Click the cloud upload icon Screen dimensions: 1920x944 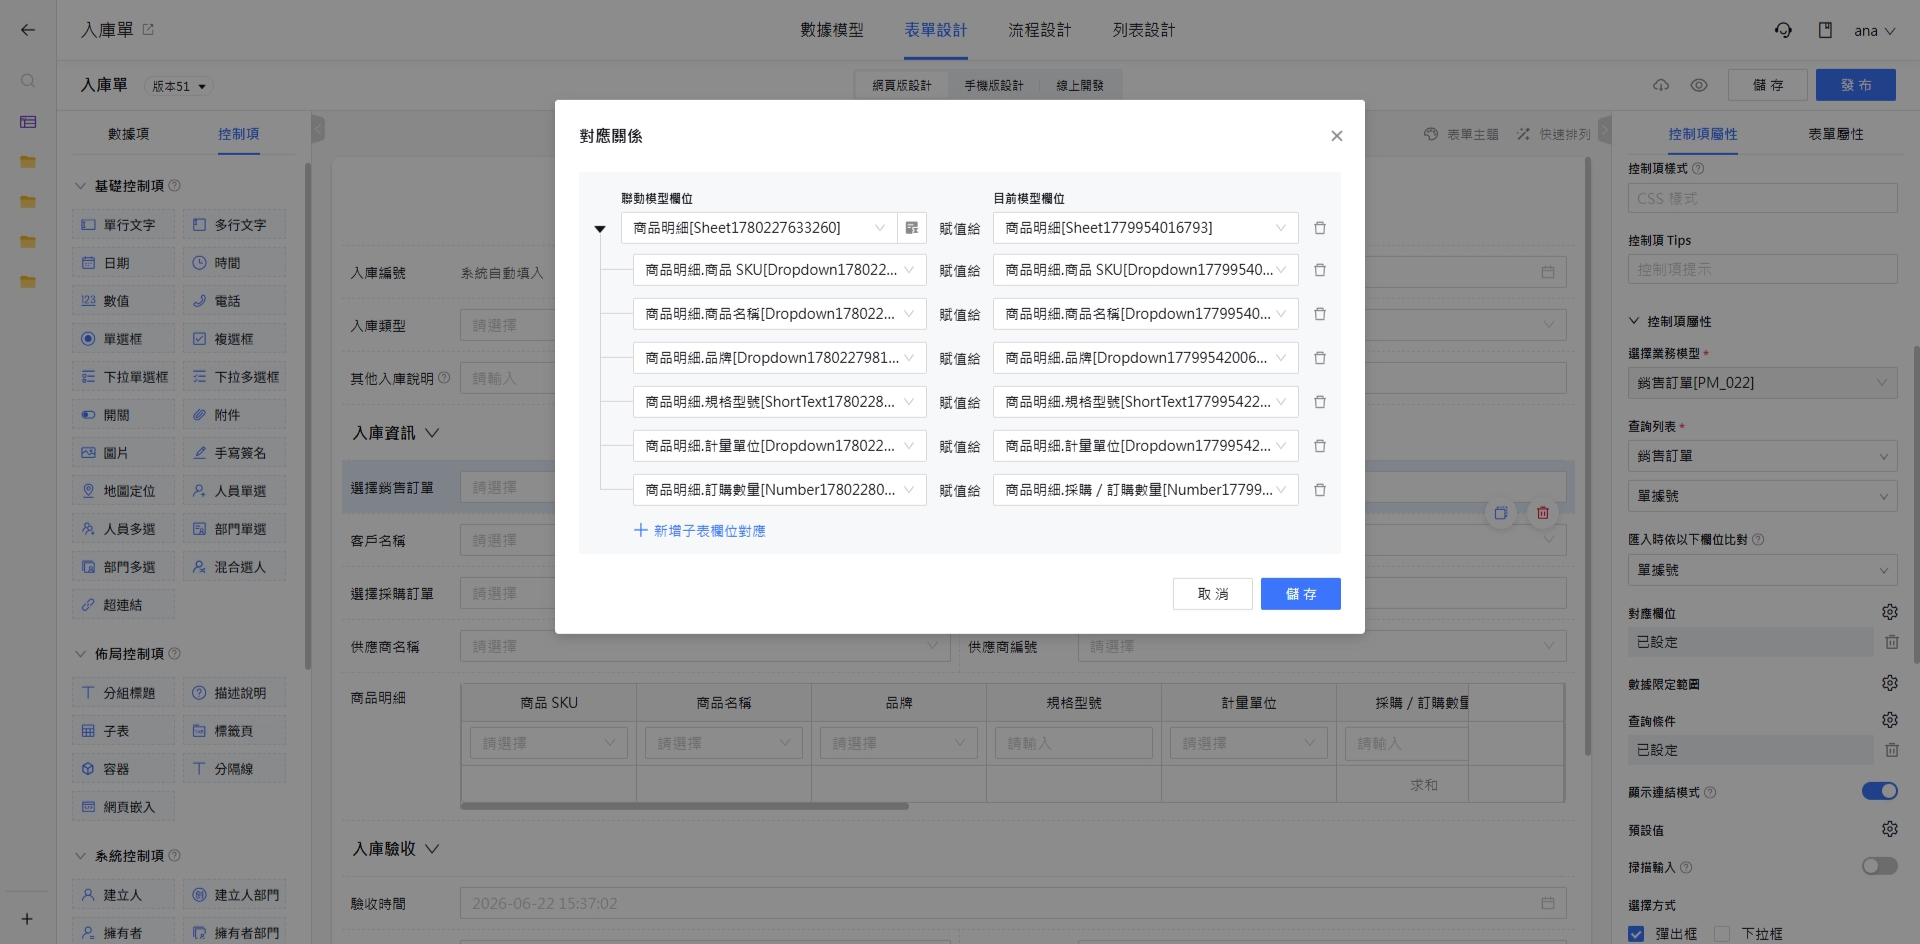(1661, 85)
